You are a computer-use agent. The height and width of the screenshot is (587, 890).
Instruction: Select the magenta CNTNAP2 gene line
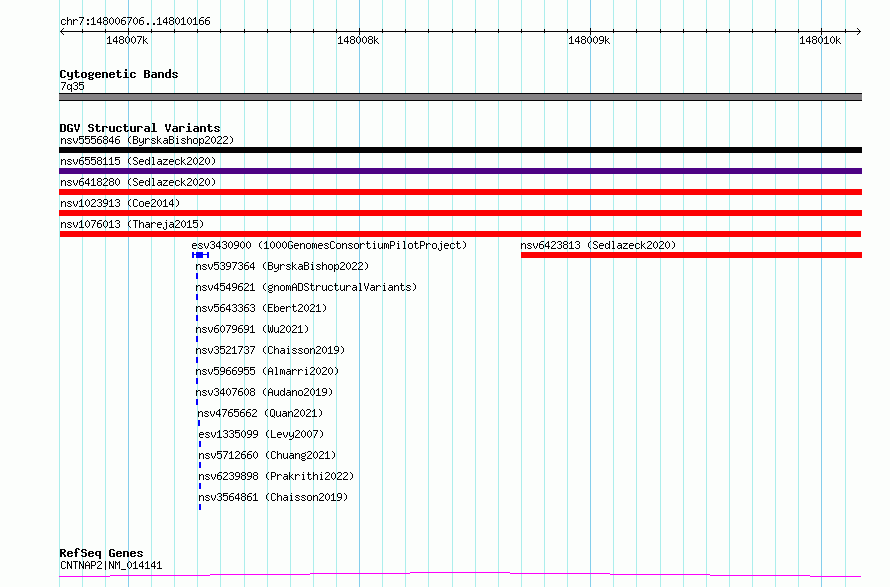tap(460, 575)
